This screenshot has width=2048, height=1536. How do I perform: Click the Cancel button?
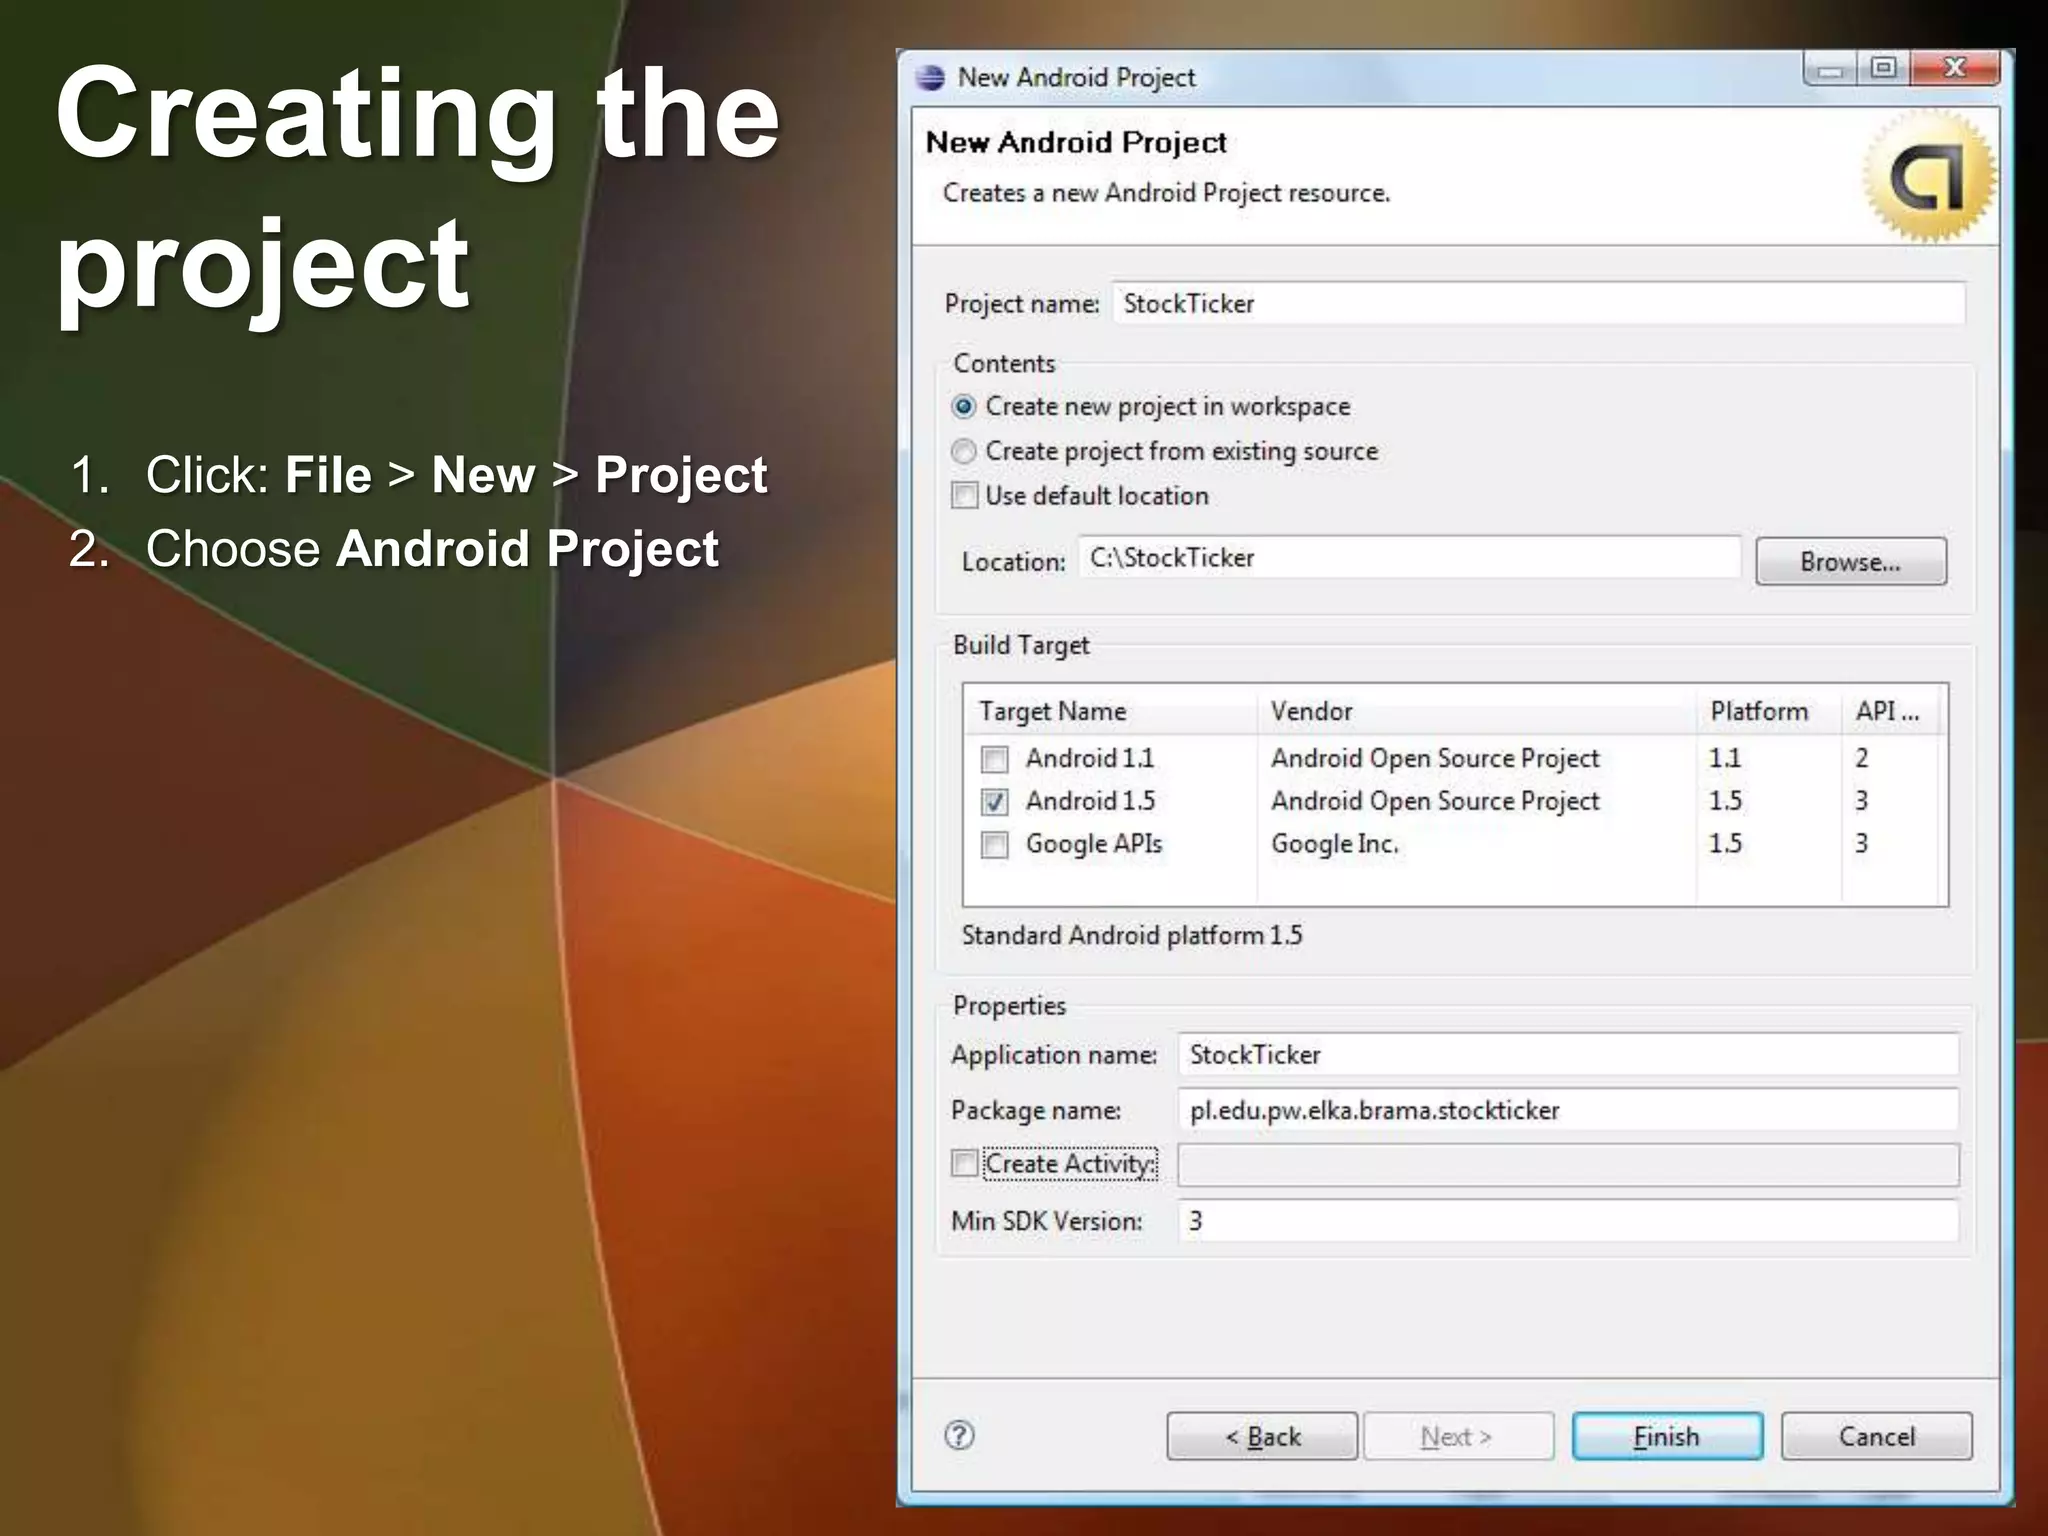click(1877, 1436)
